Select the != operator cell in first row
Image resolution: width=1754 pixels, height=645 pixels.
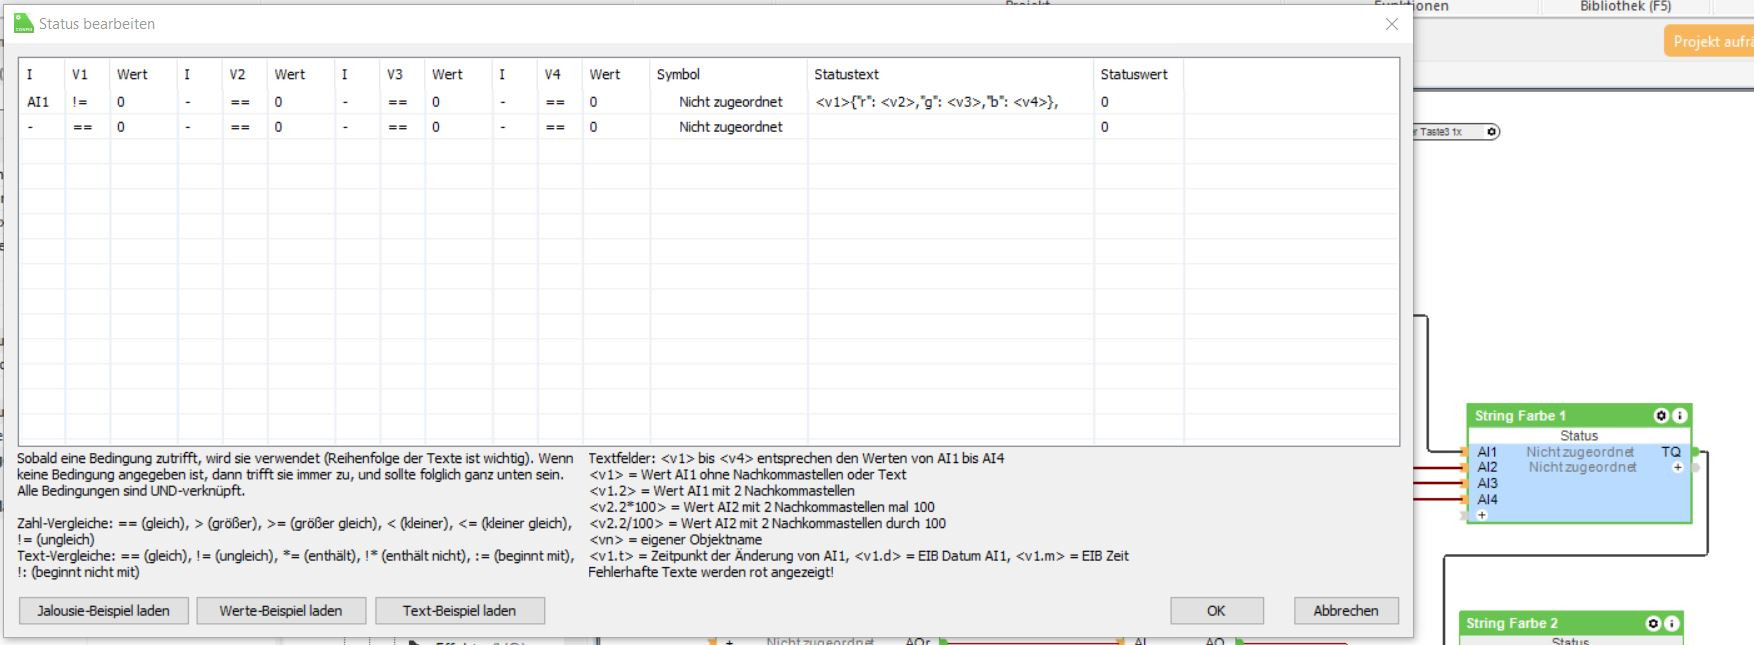tap(87, 102)
